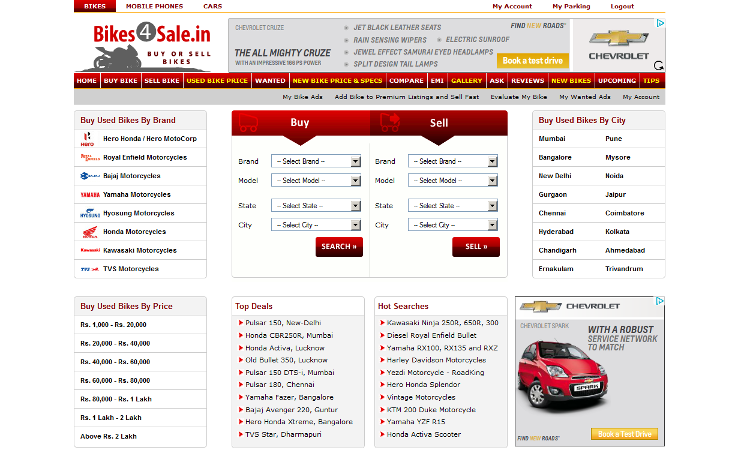This screenshot has width=750, height=450.
Task: Click the Sell button
Action: pos(476,247)
